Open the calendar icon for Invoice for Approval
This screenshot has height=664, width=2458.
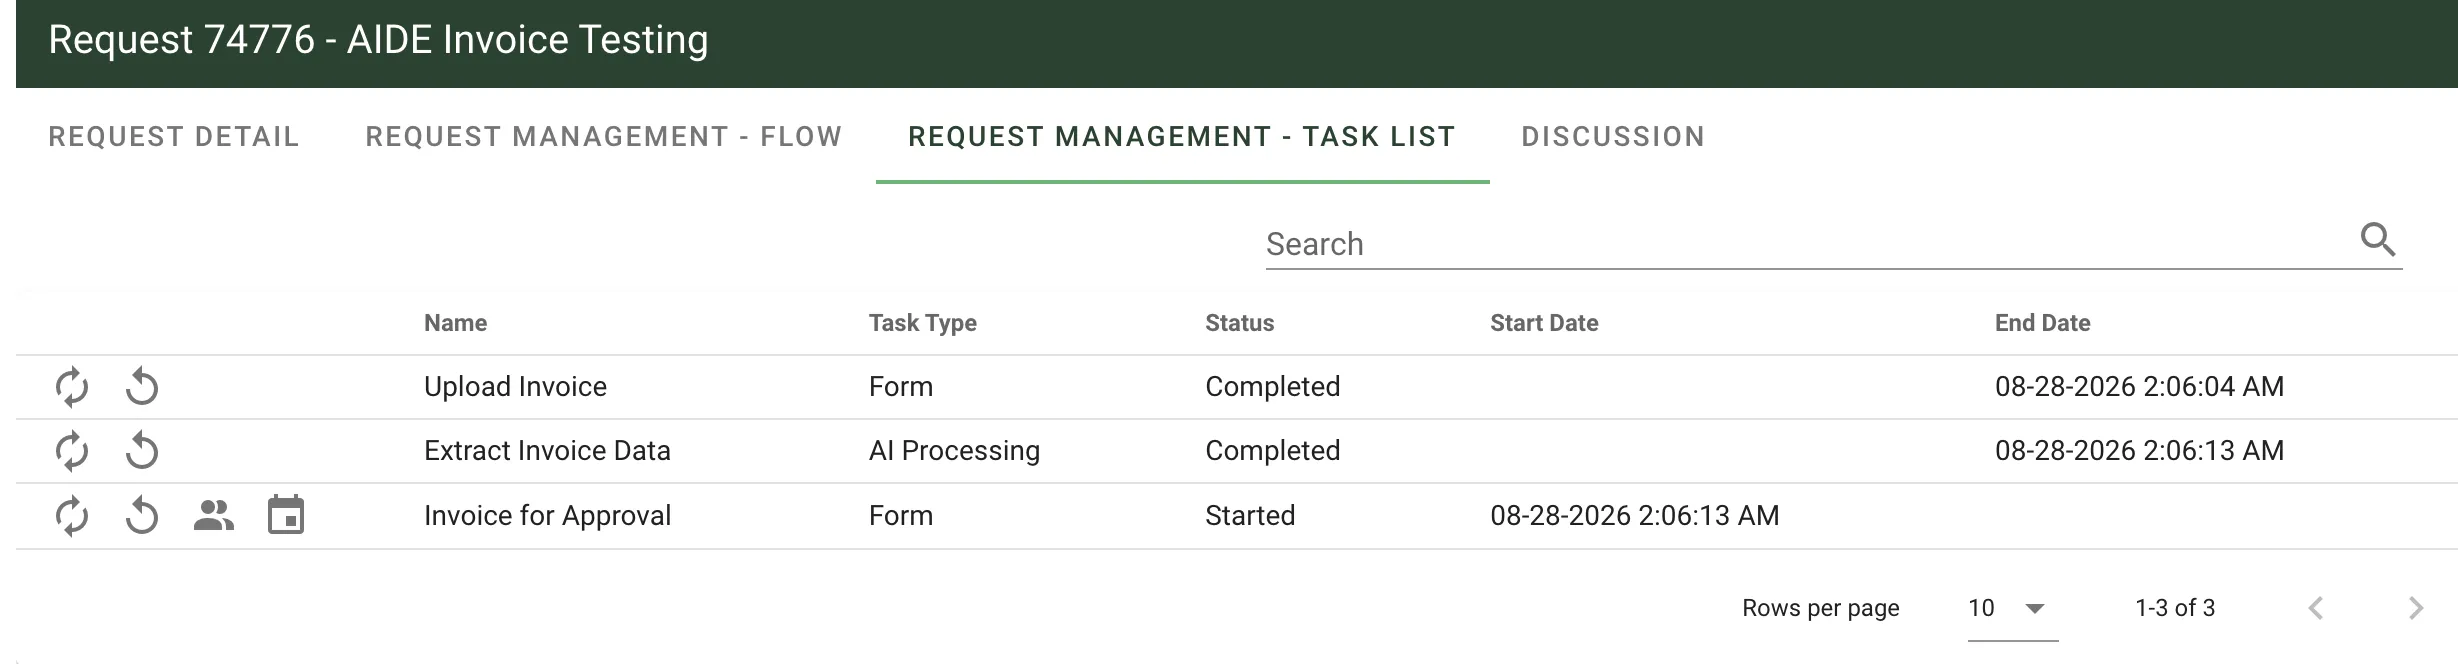[286, 515]
